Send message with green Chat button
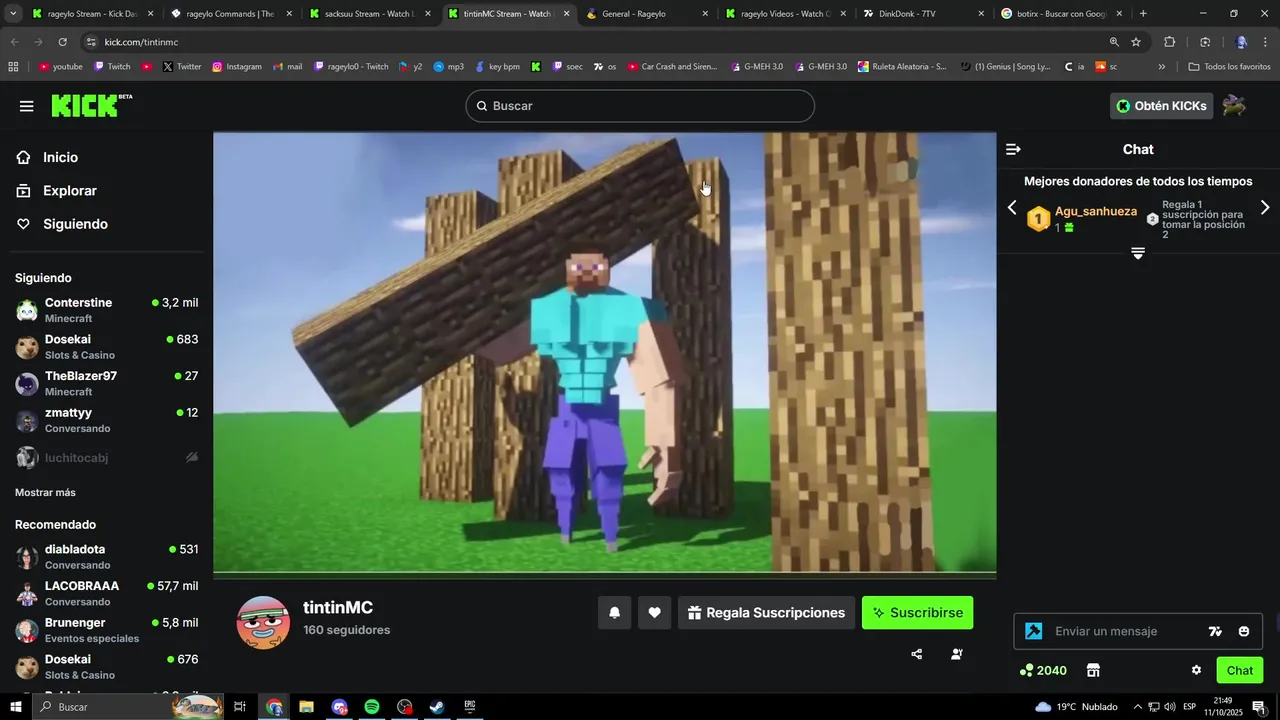This screenshot has height=720, width=1280. pyautogui.click(x=1240, y=670)
